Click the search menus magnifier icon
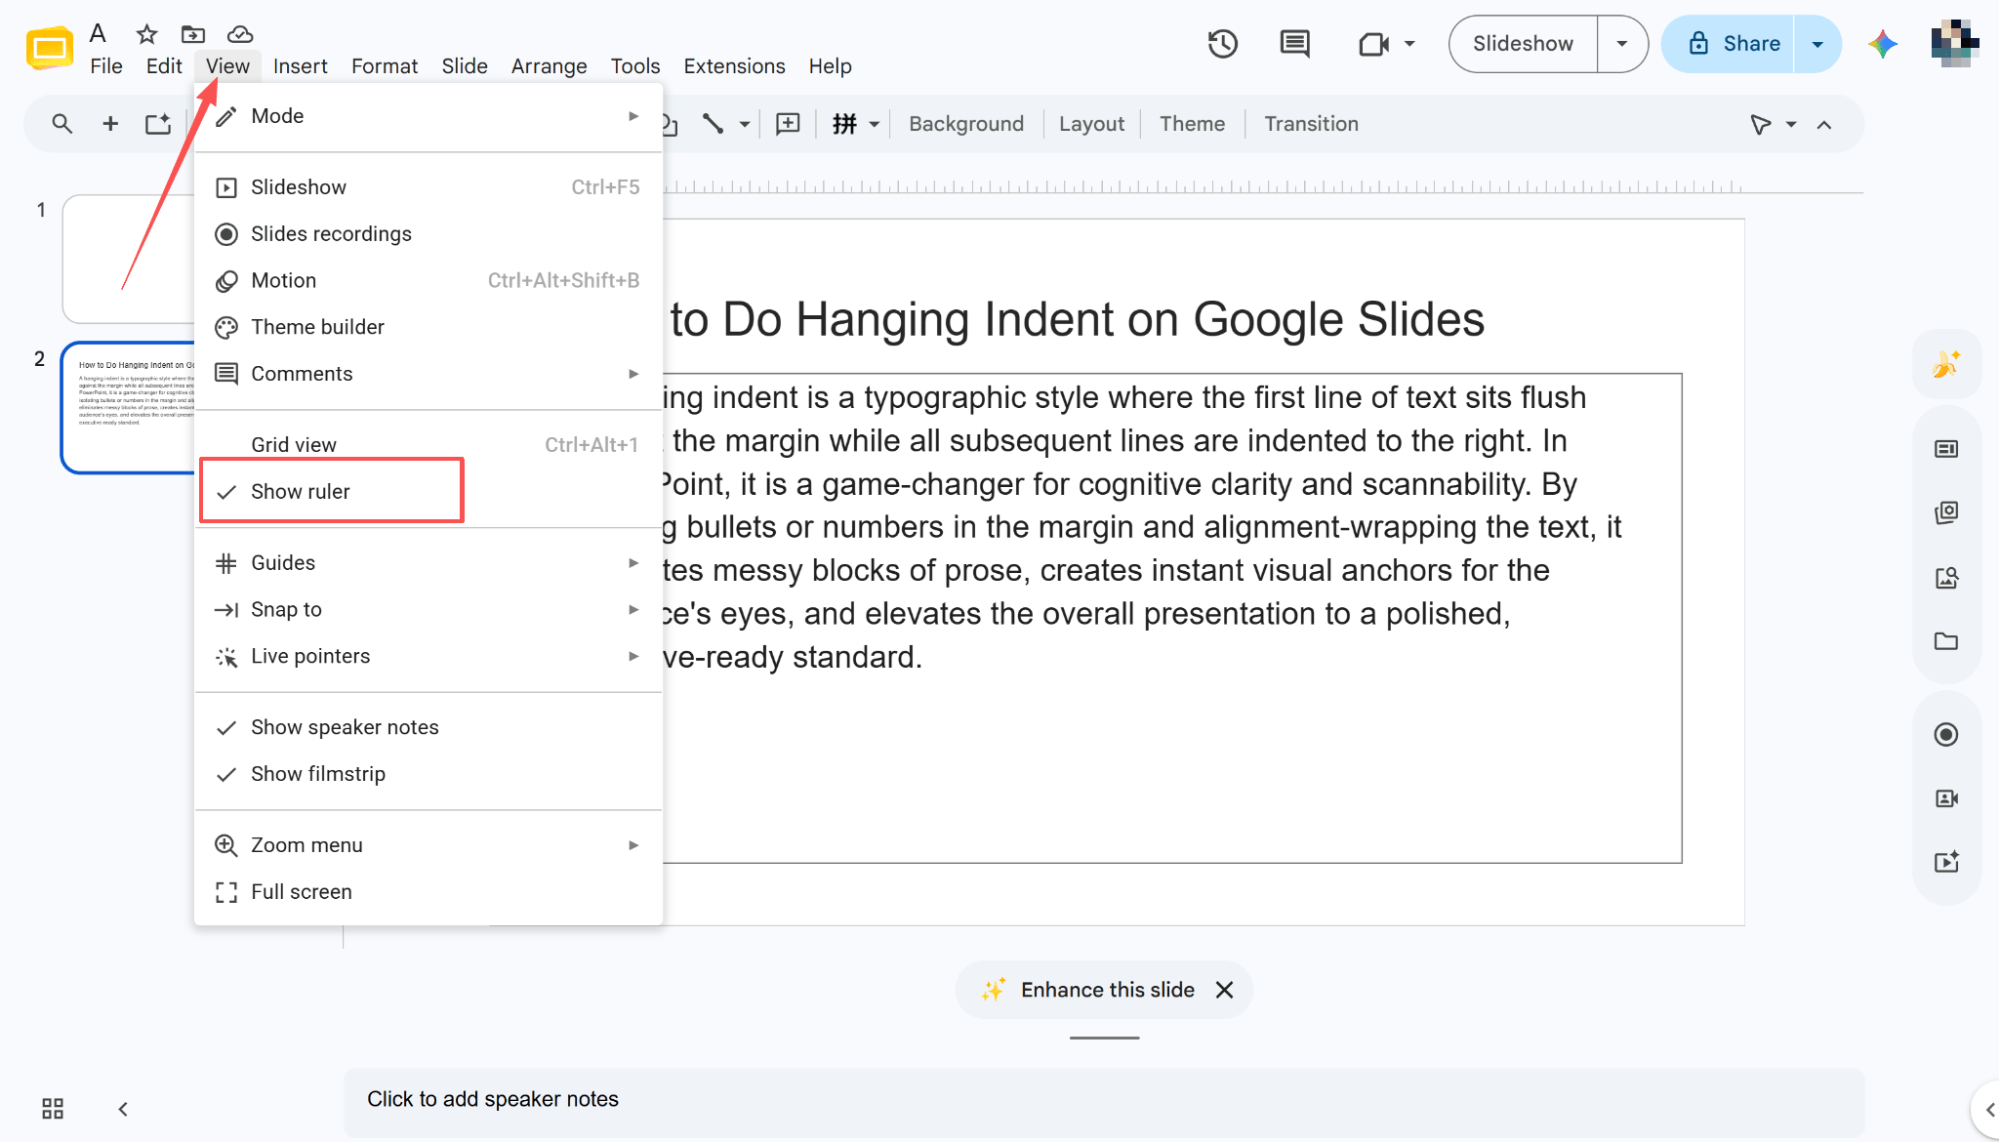 (x=62, y=124)
